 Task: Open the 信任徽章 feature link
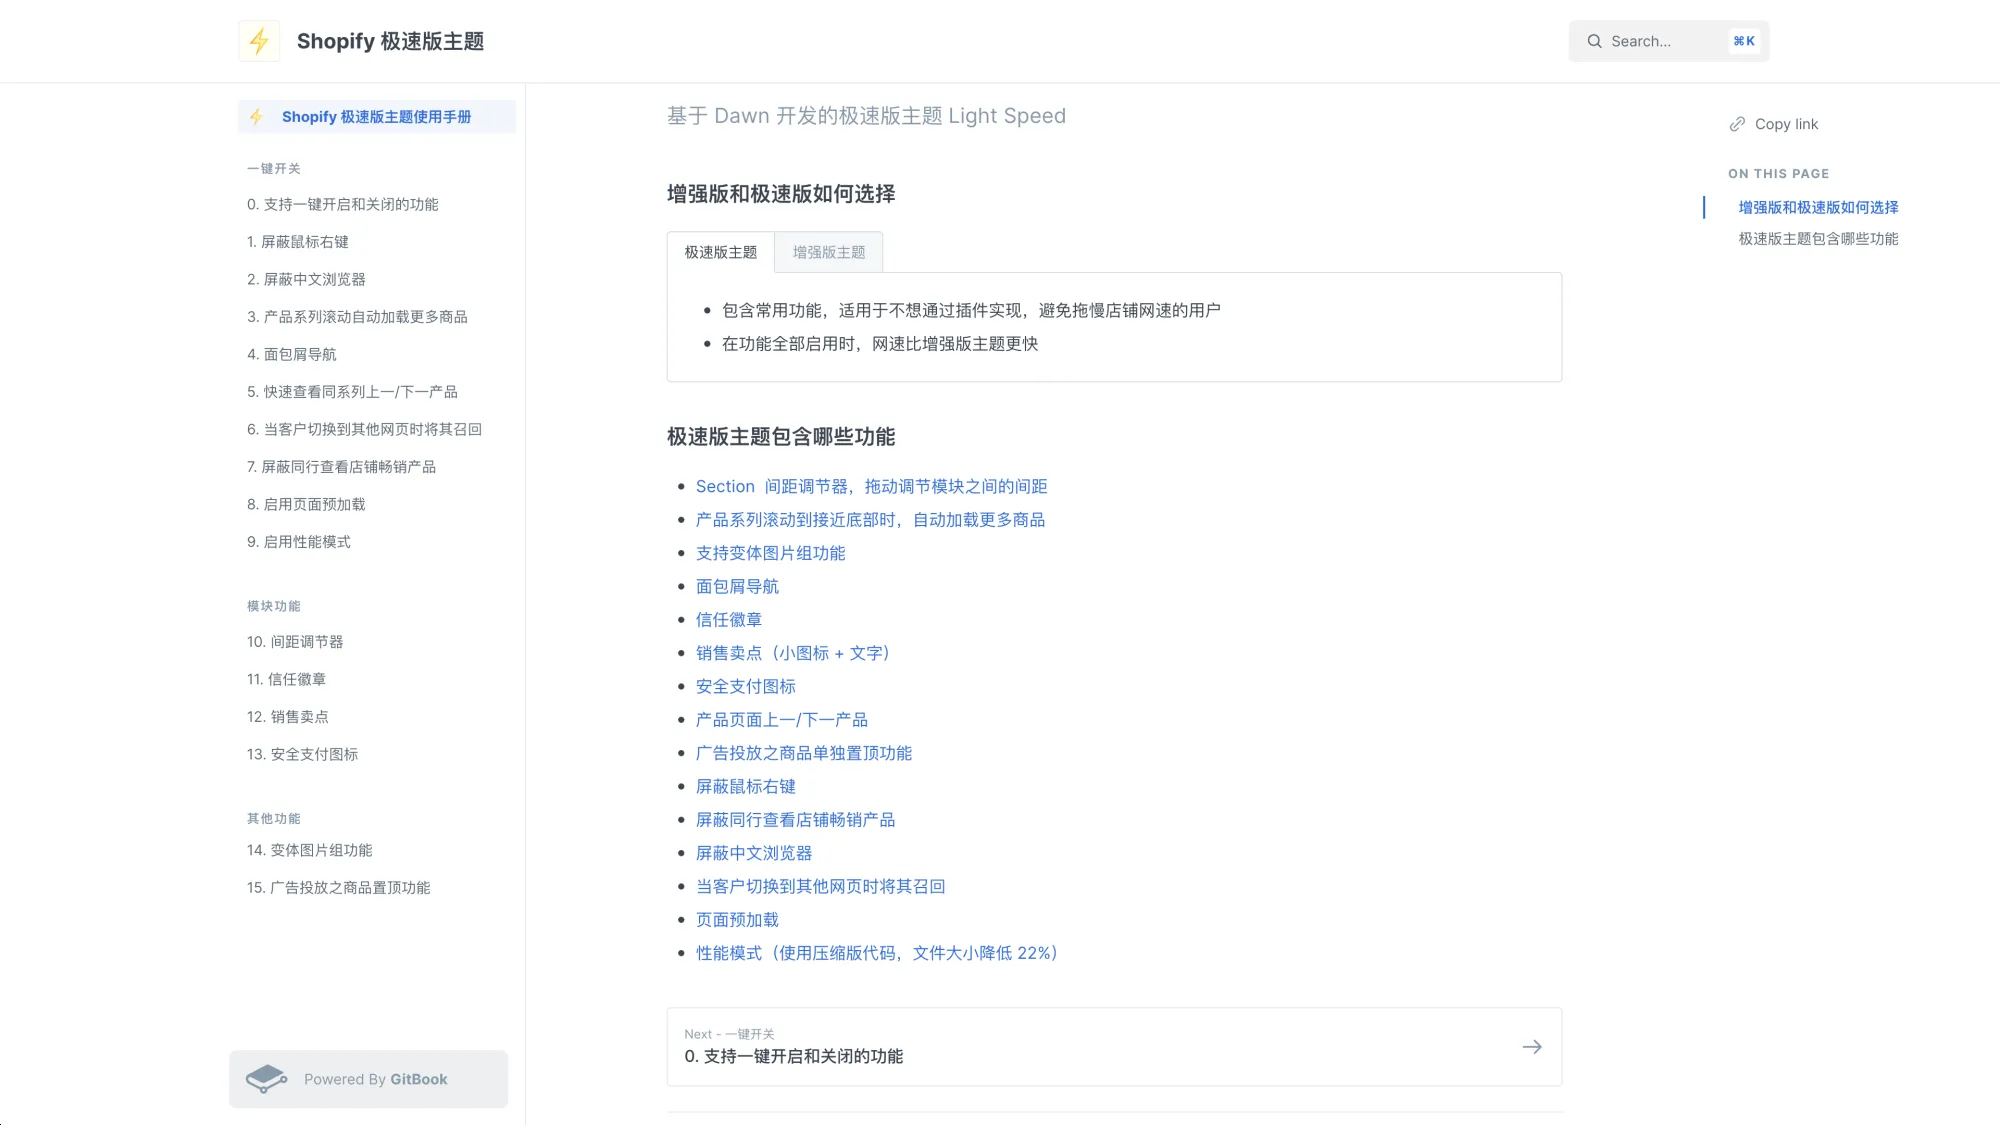tap(728, 620)
